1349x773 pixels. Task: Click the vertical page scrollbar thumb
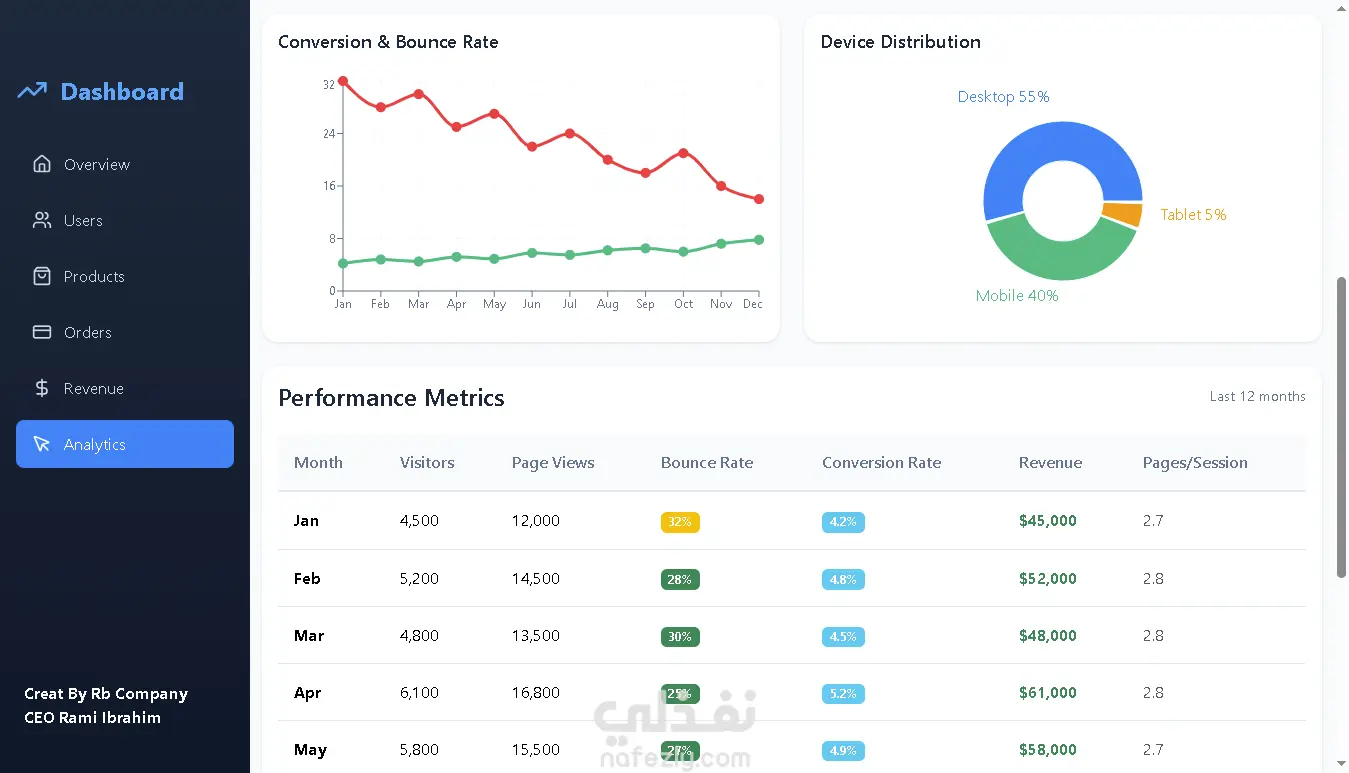(1342, 427)
